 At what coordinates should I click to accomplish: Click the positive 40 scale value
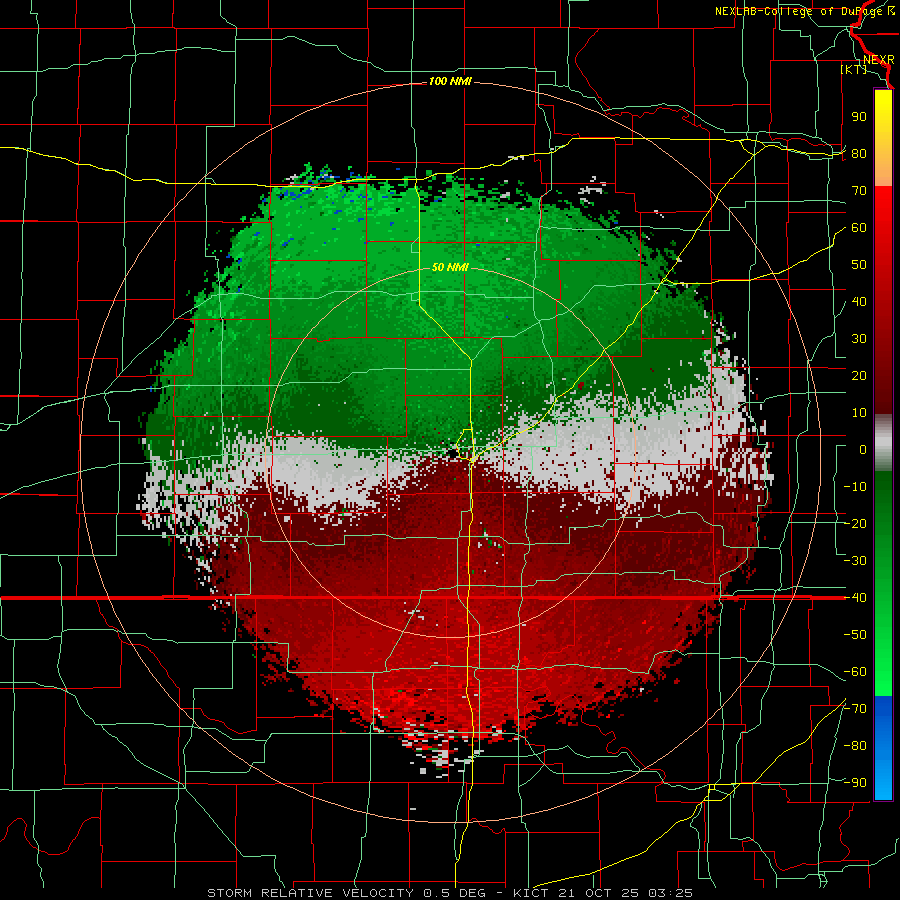pos(859,301)
